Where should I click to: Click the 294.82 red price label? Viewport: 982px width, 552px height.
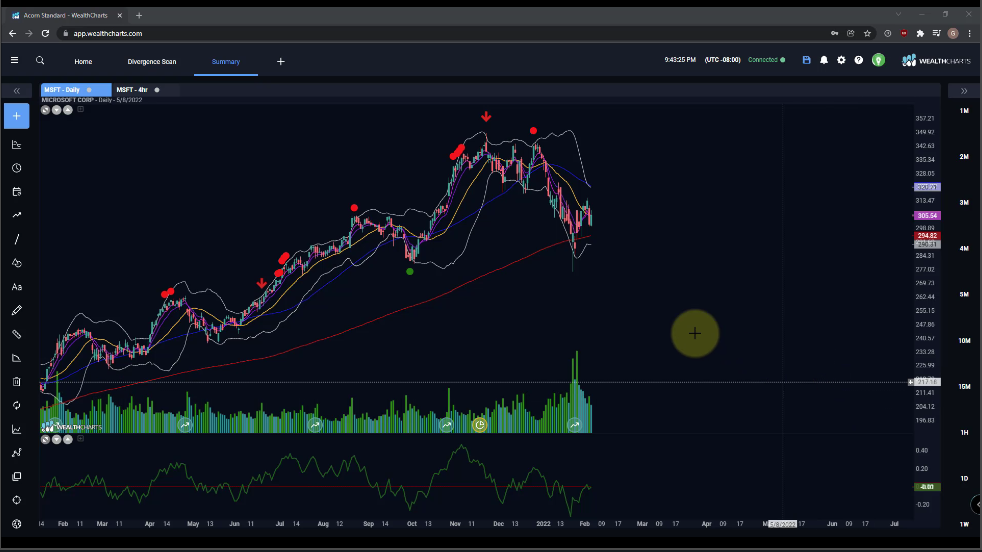(x=927, y=236)
